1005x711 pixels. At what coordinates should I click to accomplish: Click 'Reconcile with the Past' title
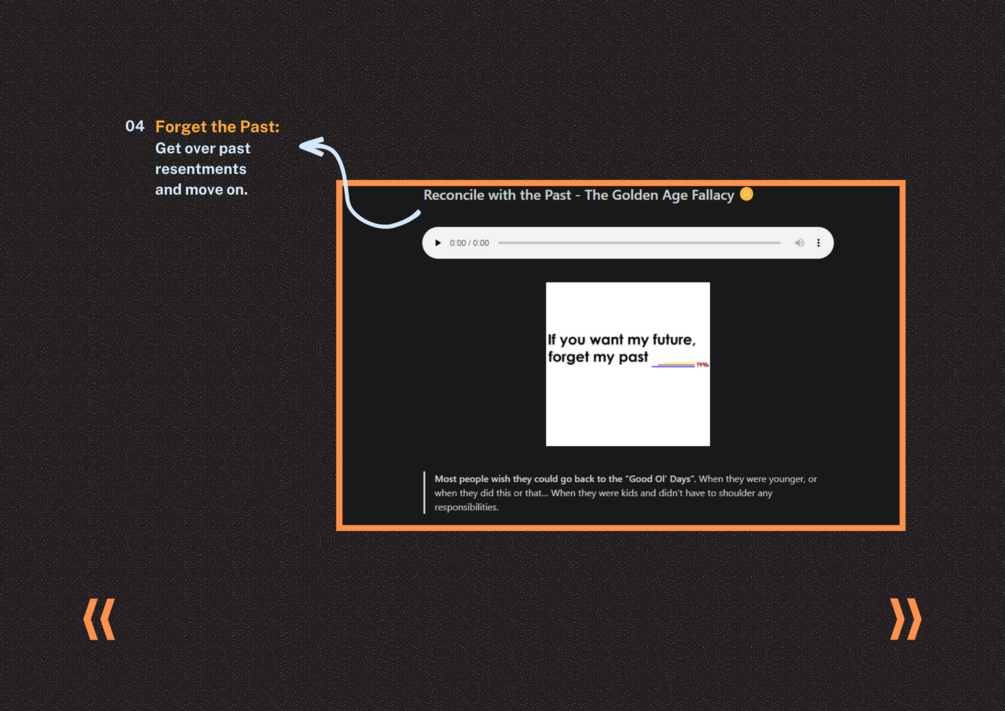(579, 195)
